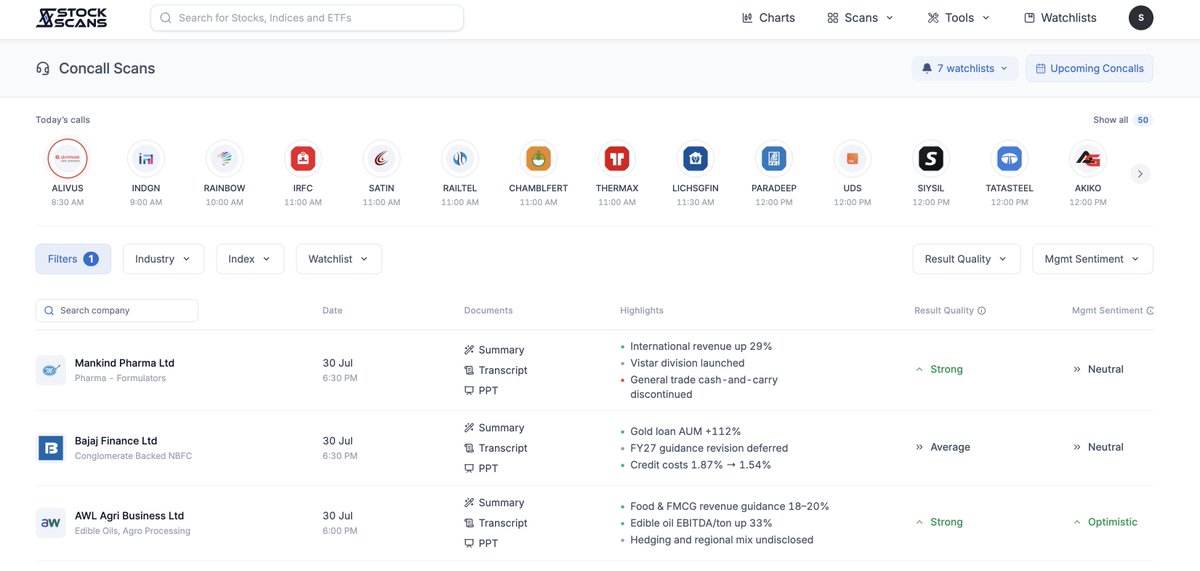
Task: Click Show all 50 calls
Action: coord(1122,120)
